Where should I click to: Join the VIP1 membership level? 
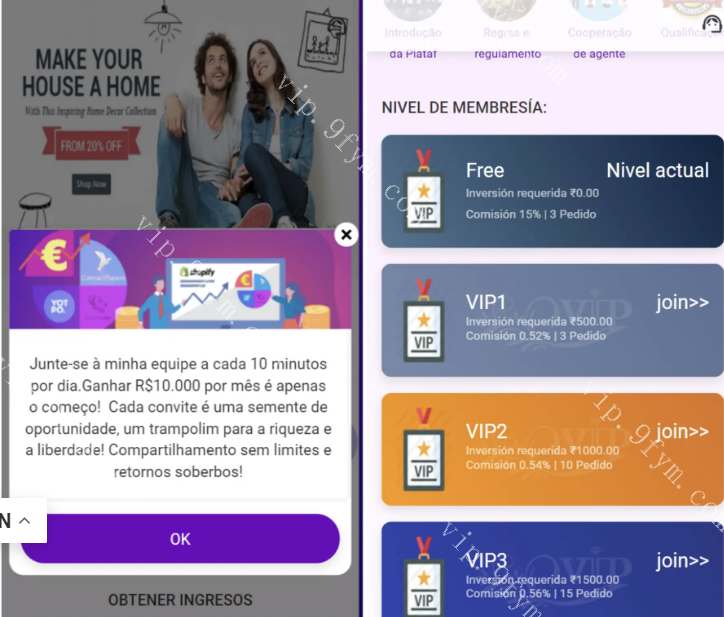click(682, 302)
